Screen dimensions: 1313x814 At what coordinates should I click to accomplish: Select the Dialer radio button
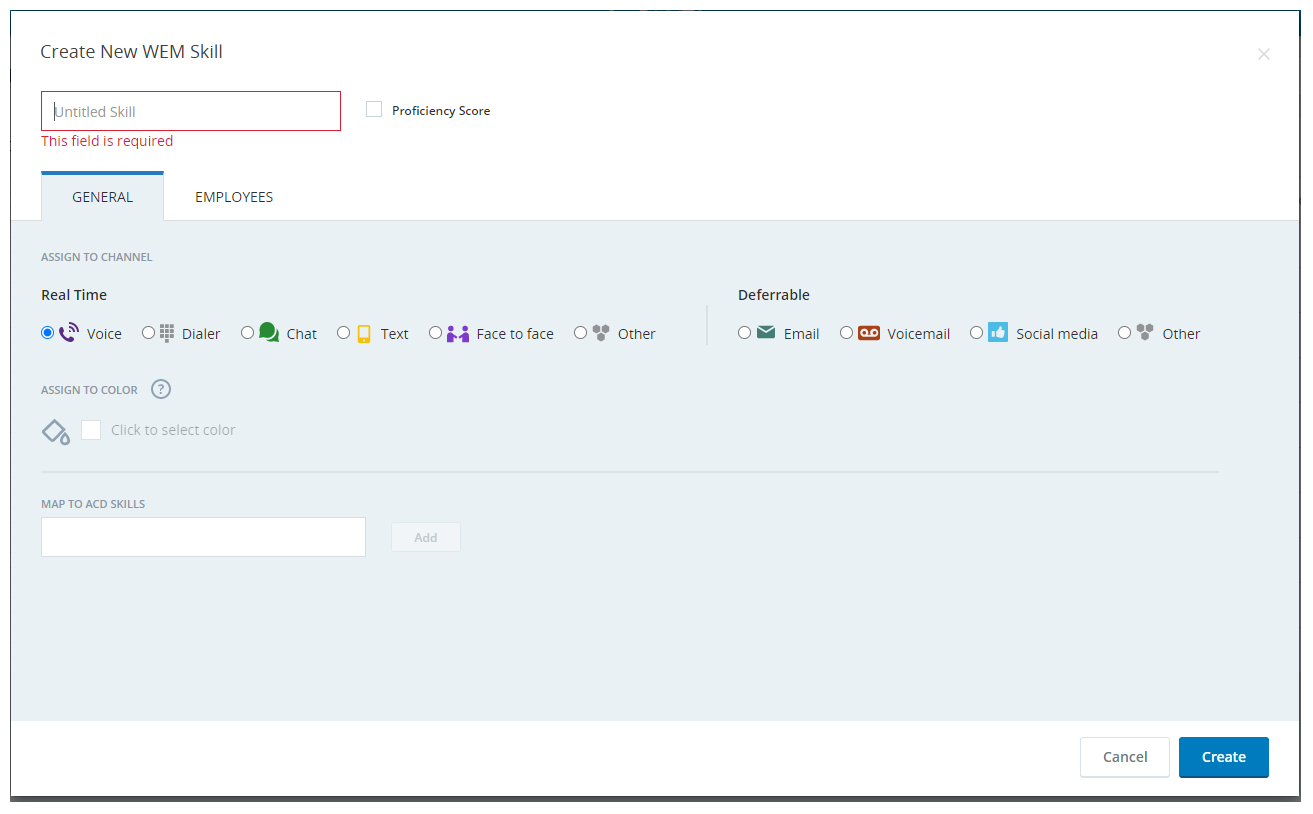pos(149,333)
